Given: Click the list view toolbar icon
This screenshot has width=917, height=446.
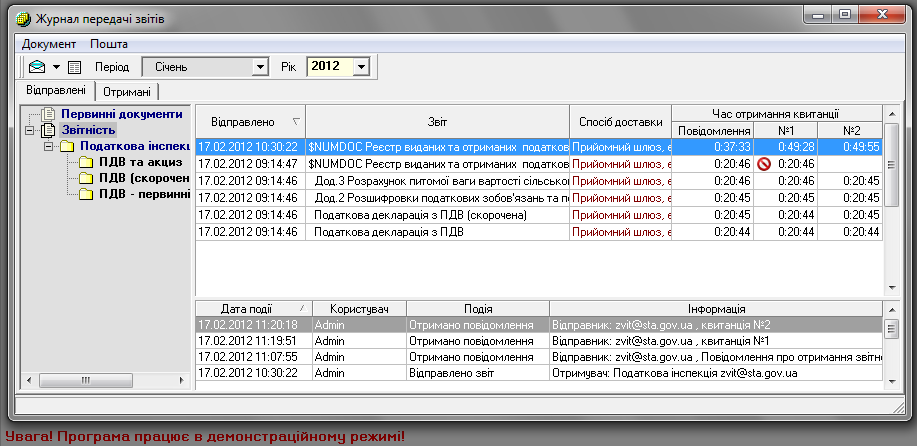Looking at the screenshot, I should tap(75, 67).
